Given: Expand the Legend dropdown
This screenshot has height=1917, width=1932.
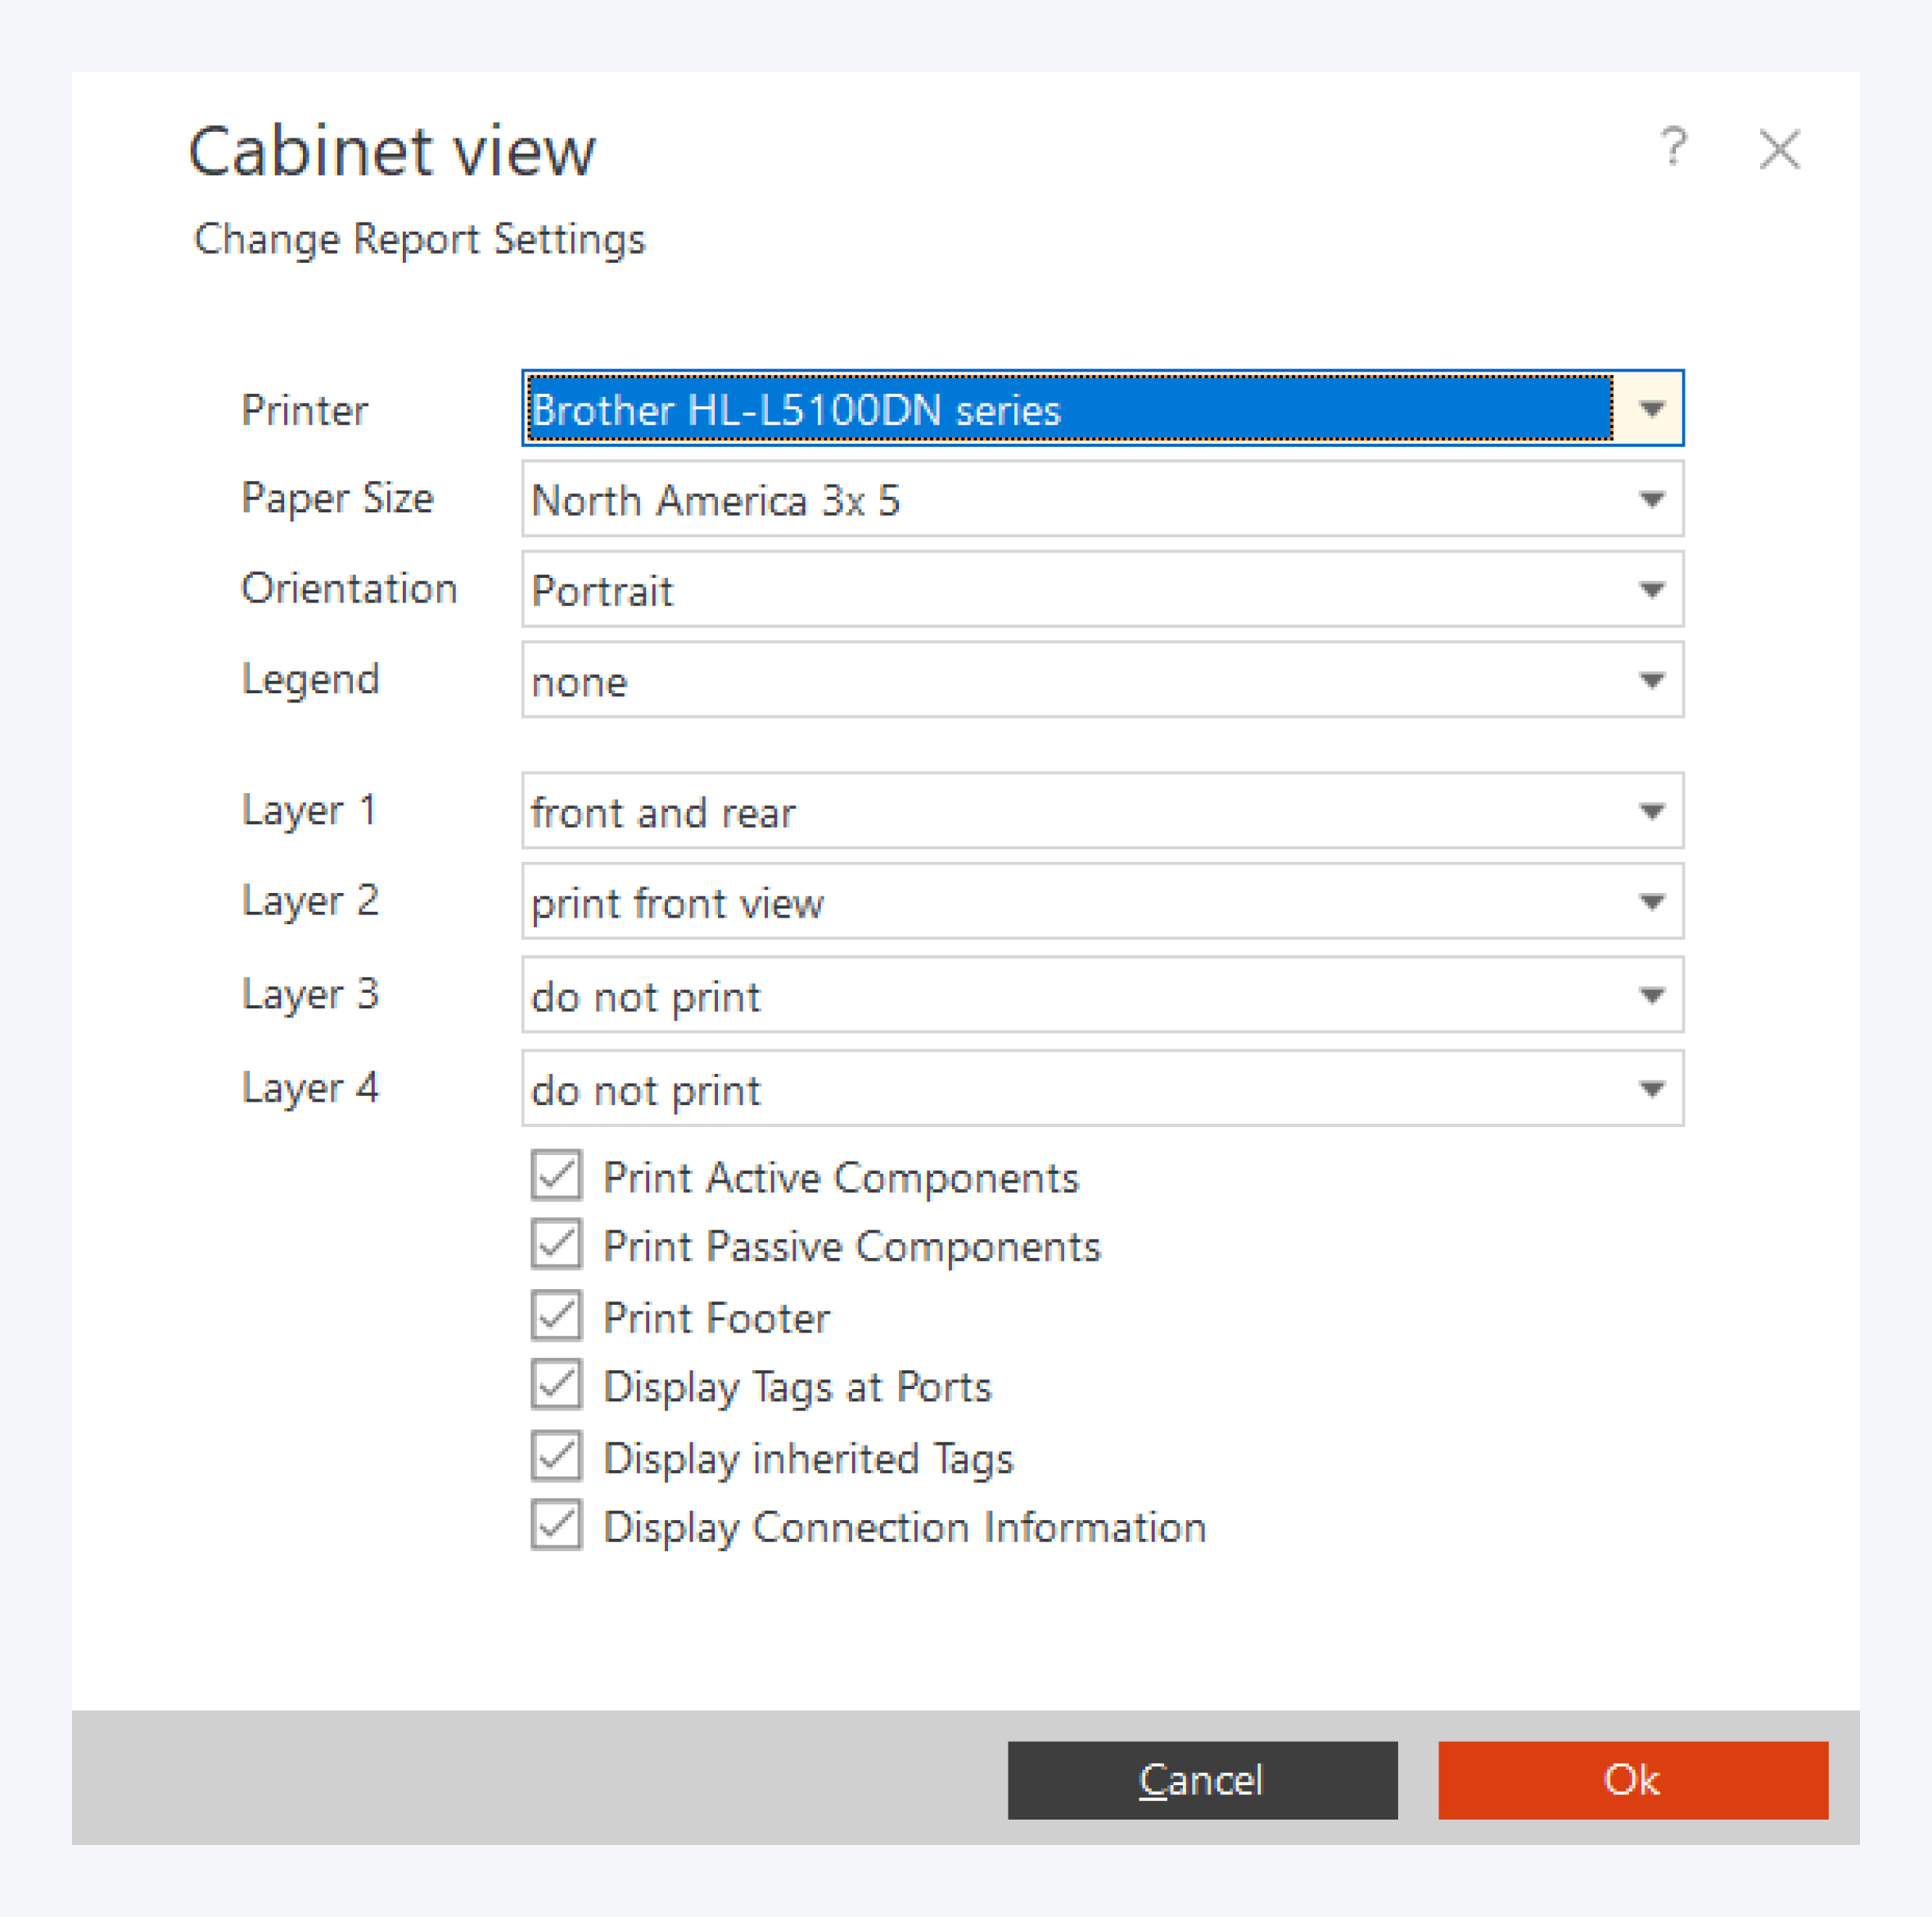Looking at the screenshot, I should pos(1651,681).
